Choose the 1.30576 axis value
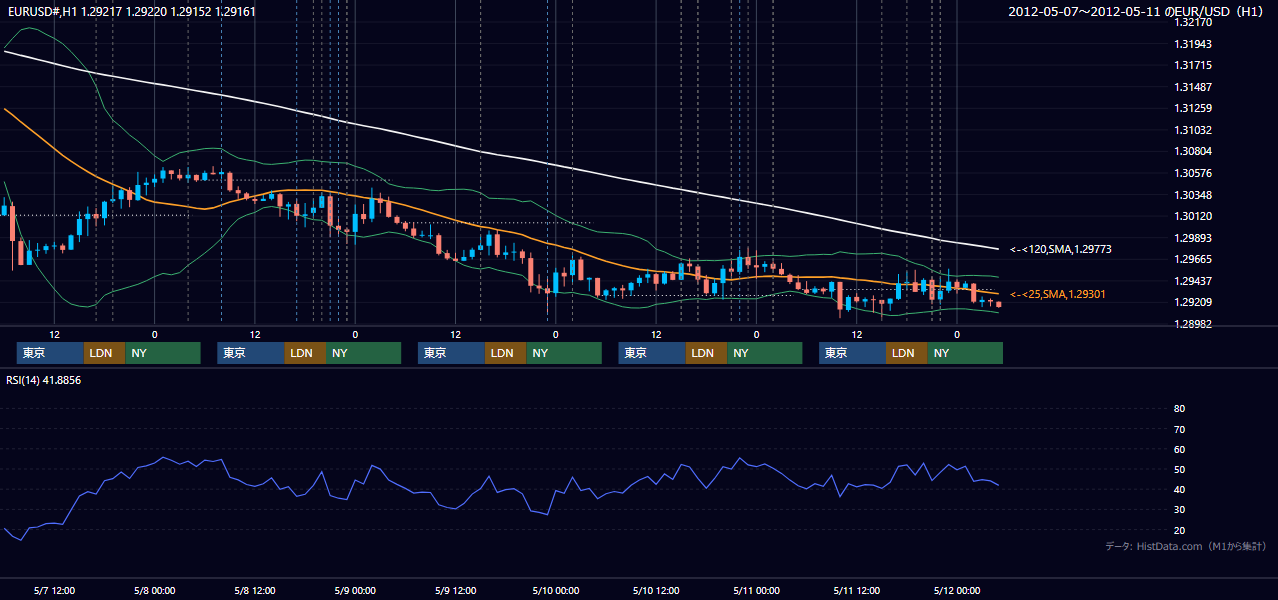This screenshot has width=1278, height=600. point(1193,173)
